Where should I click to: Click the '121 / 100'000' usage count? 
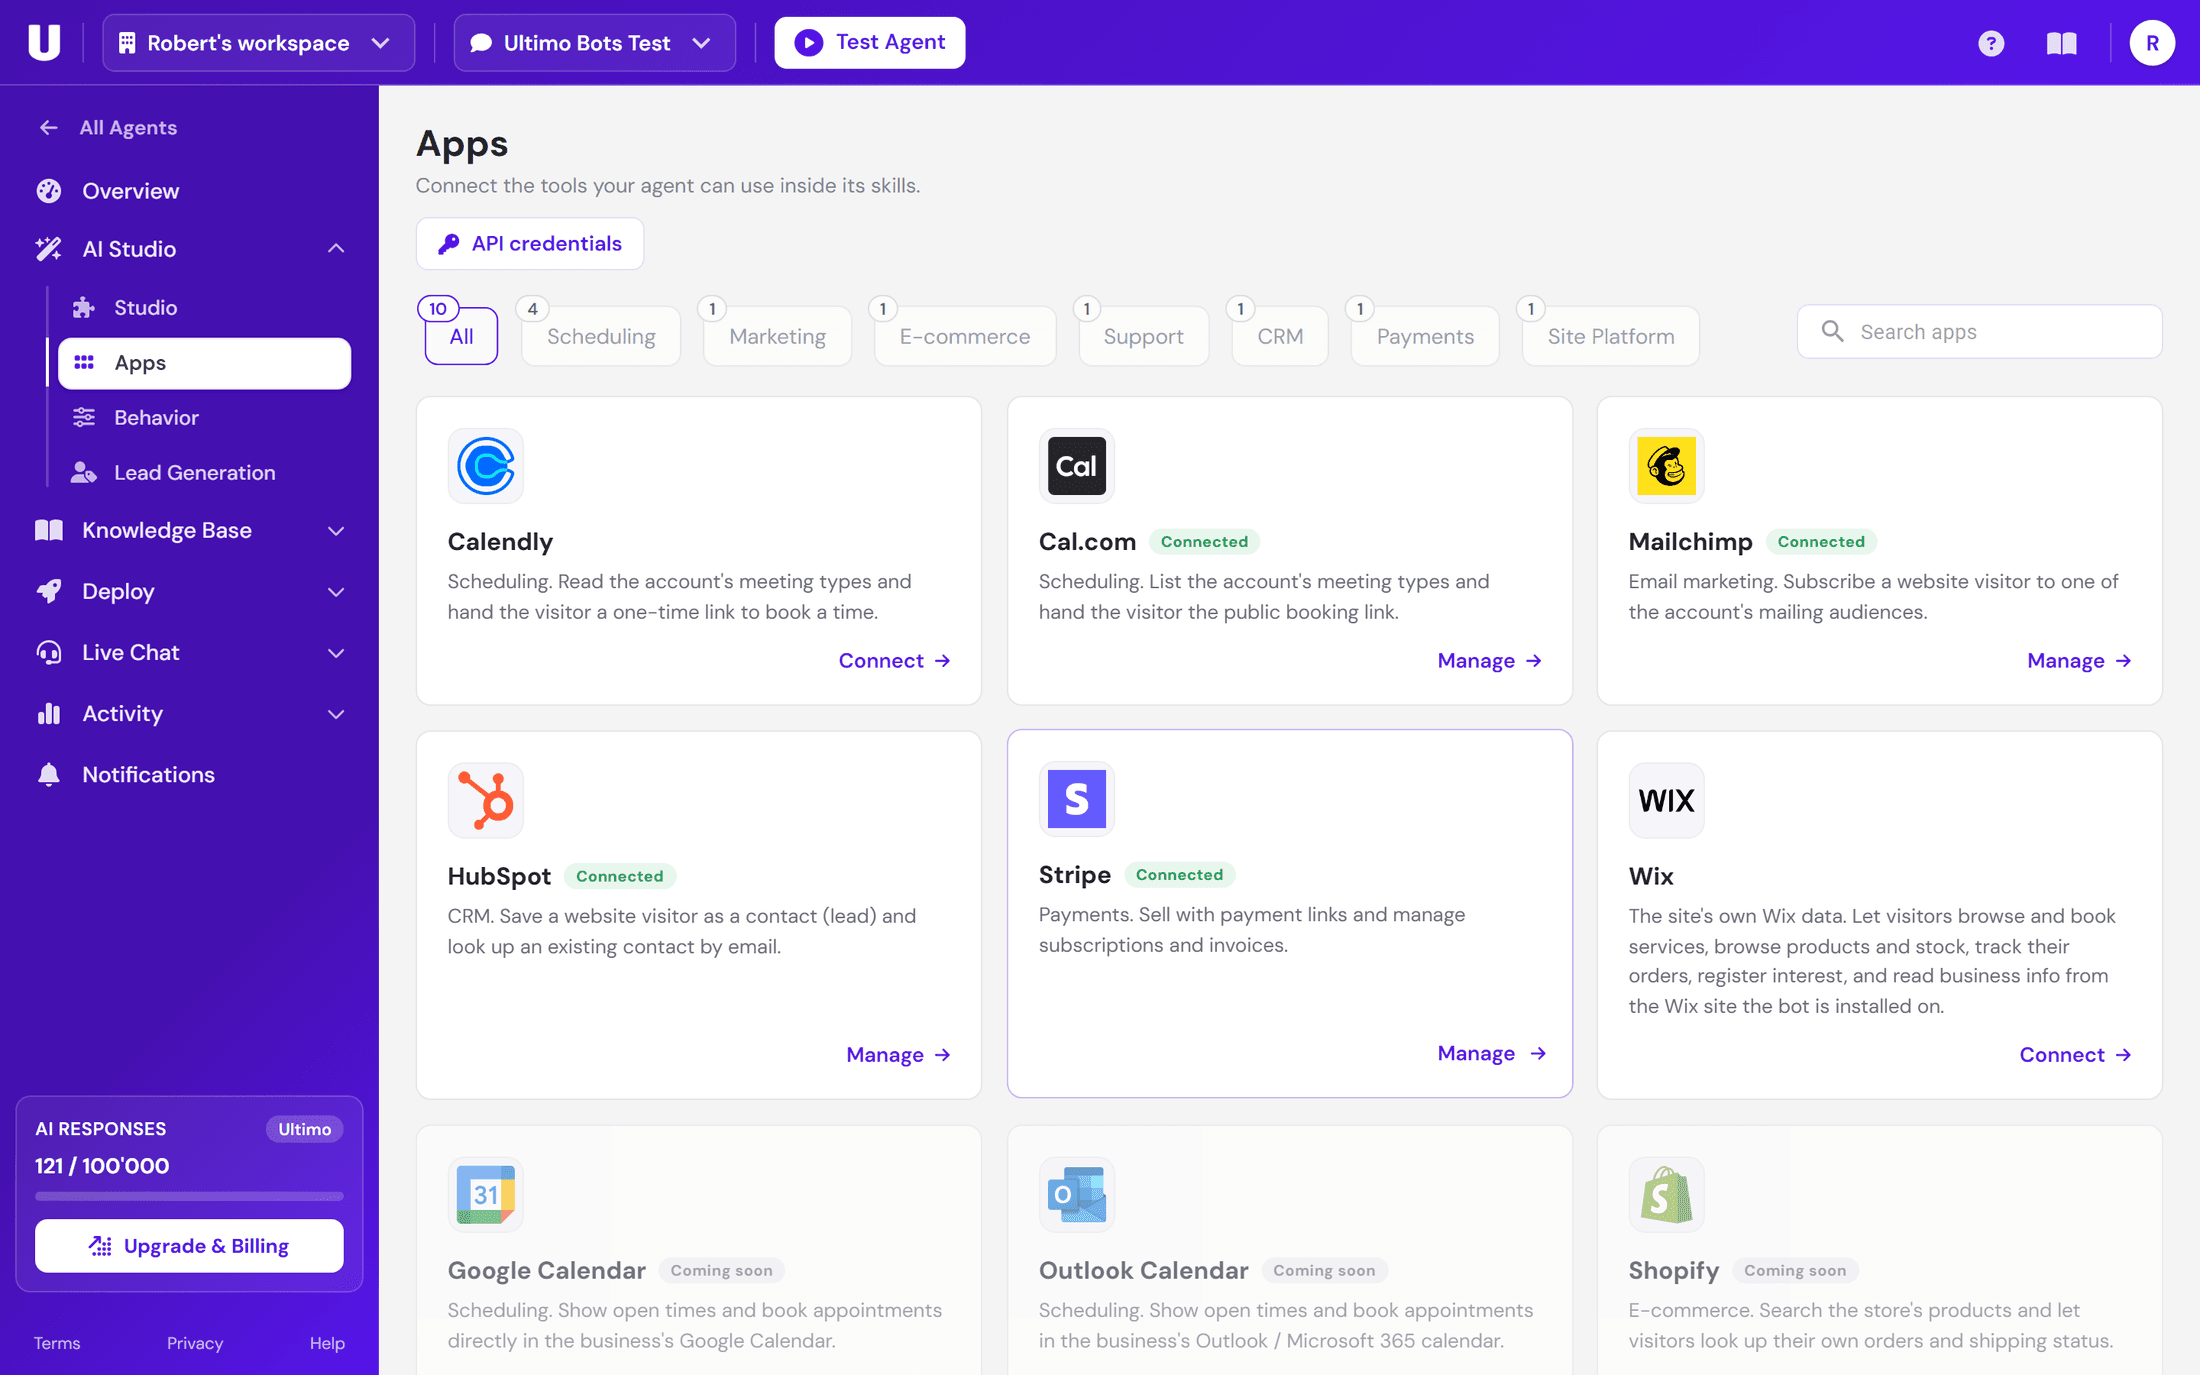102,1166
